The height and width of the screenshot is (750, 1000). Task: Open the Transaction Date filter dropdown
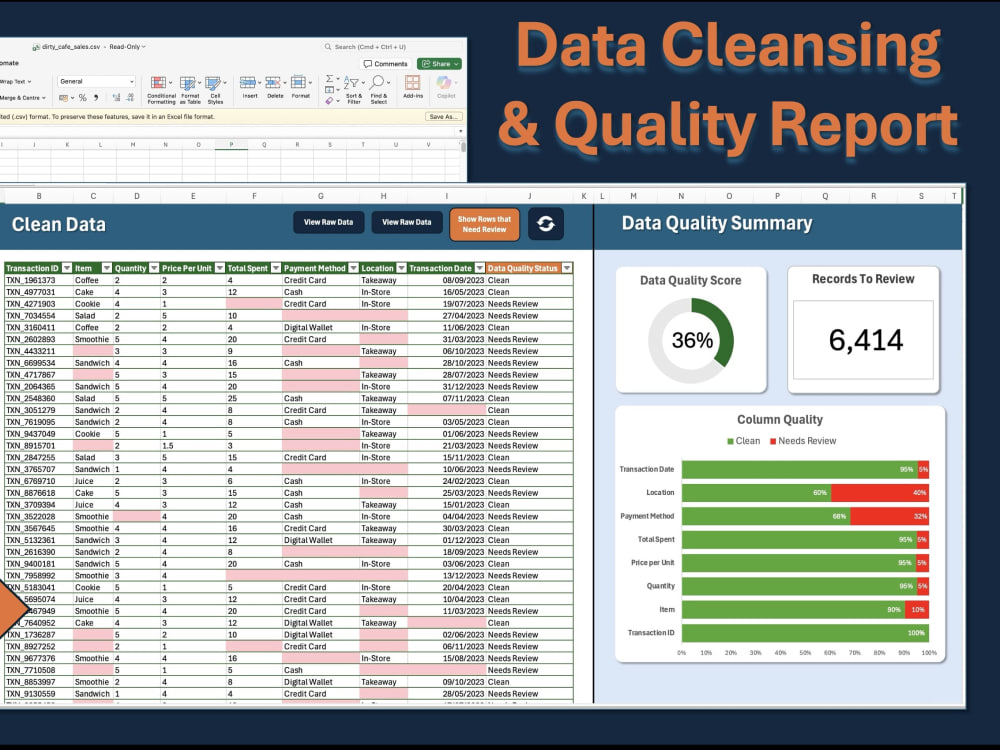(480, 268)
